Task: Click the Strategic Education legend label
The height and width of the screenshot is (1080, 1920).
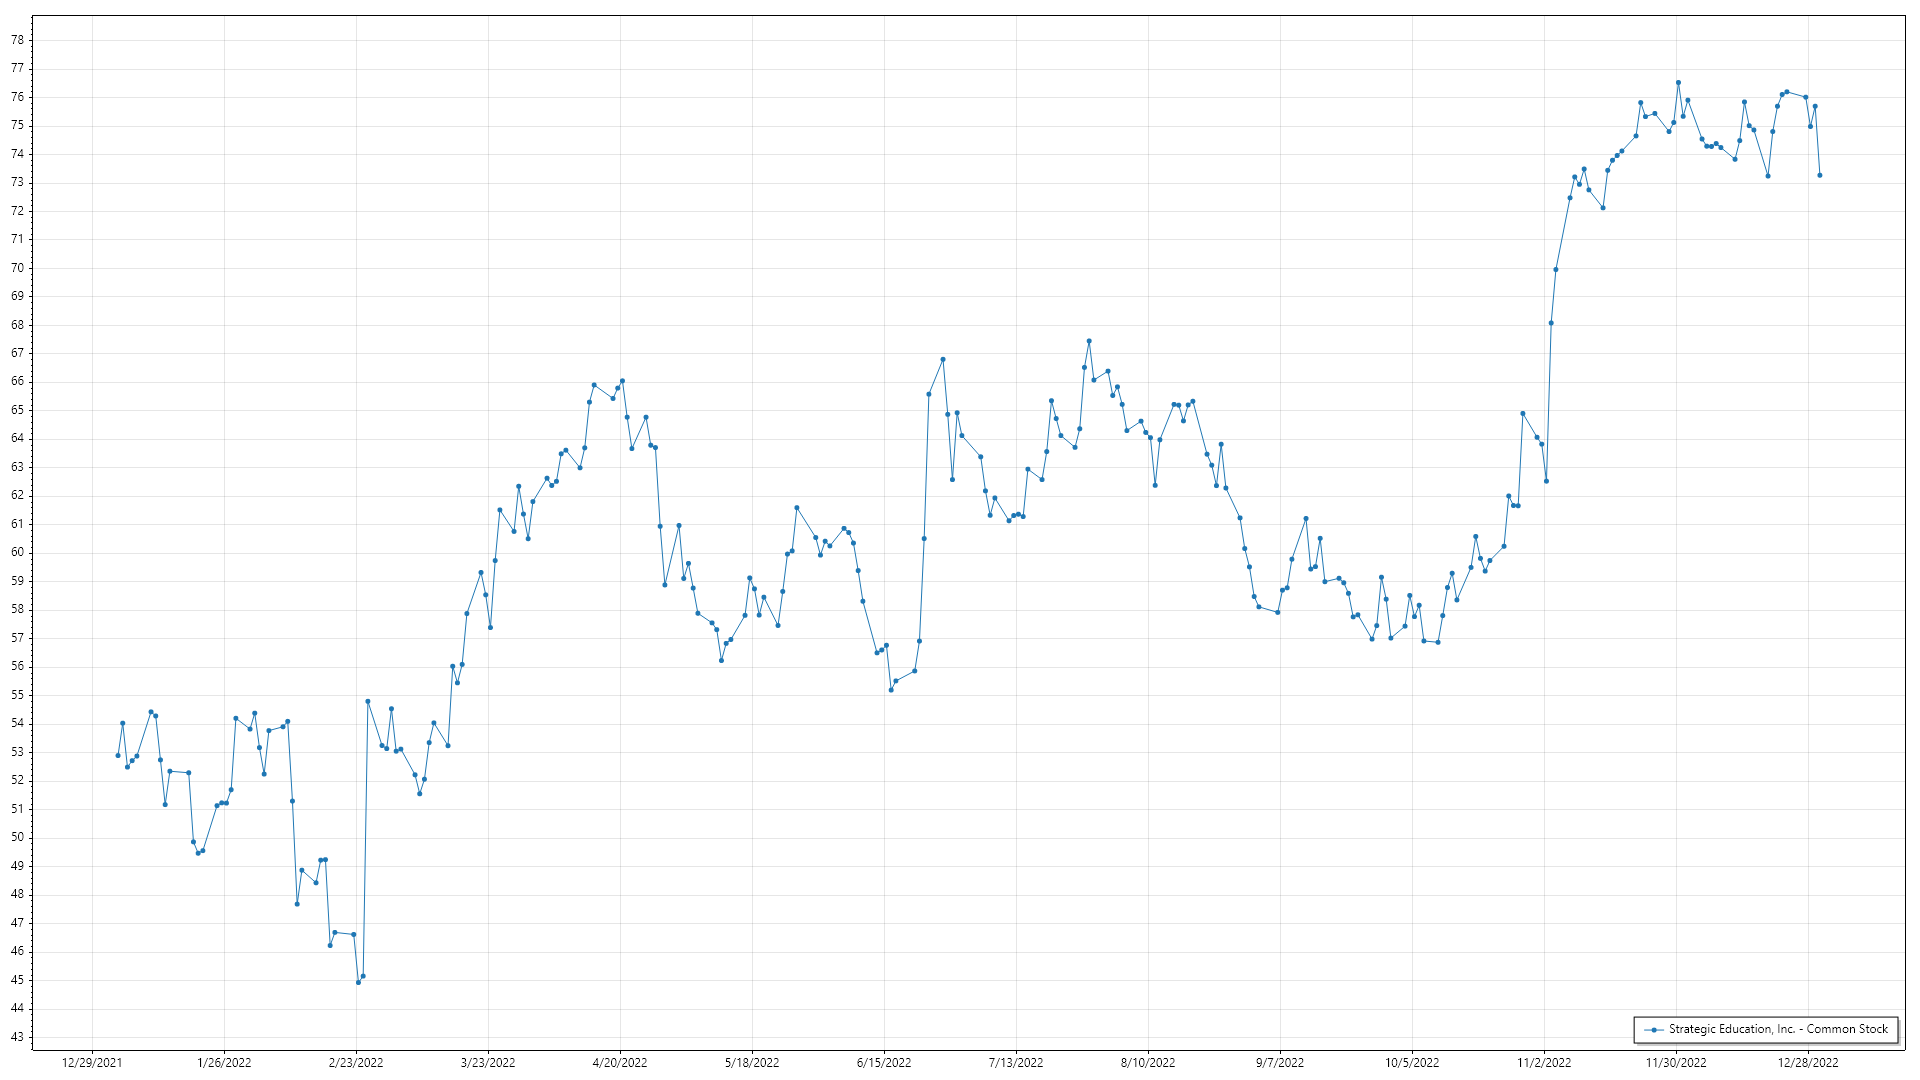Action: (1778, 1029)
